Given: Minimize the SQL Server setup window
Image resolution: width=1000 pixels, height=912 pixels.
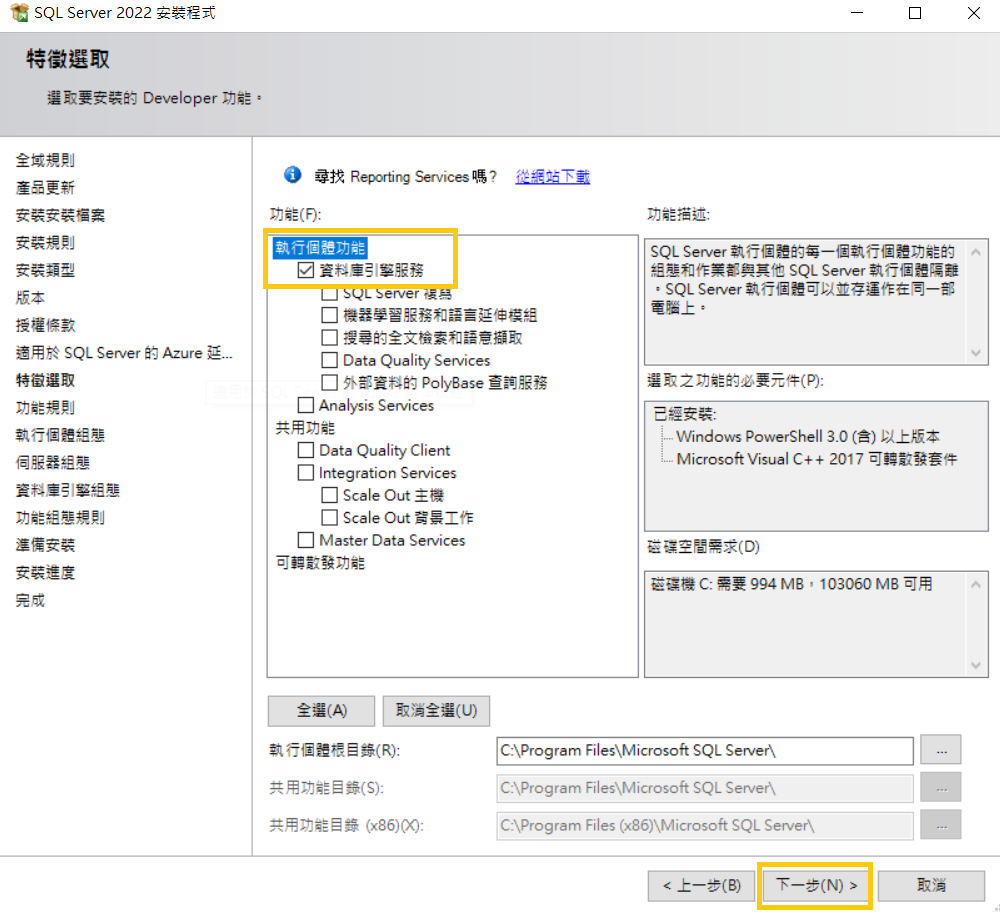Looking at the screenshot, I should pyautogui.click(x=857, y=13).
